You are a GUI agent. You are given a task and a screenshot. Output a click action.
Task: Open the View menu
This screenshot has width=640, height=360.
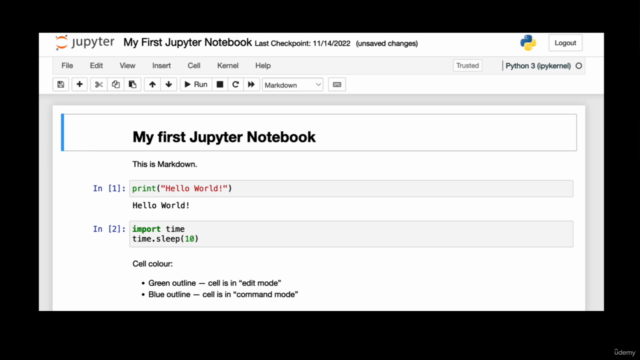(x=127, y=66)
